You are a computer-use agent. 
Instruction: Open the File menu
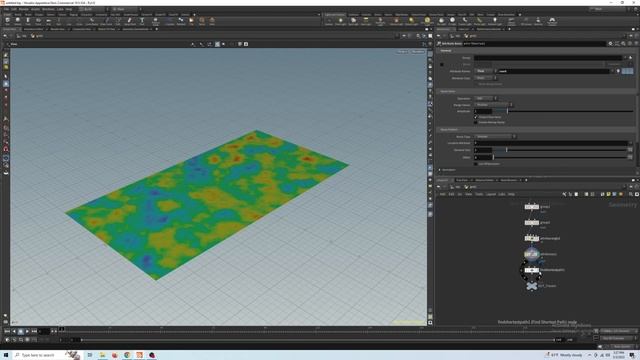6,9
